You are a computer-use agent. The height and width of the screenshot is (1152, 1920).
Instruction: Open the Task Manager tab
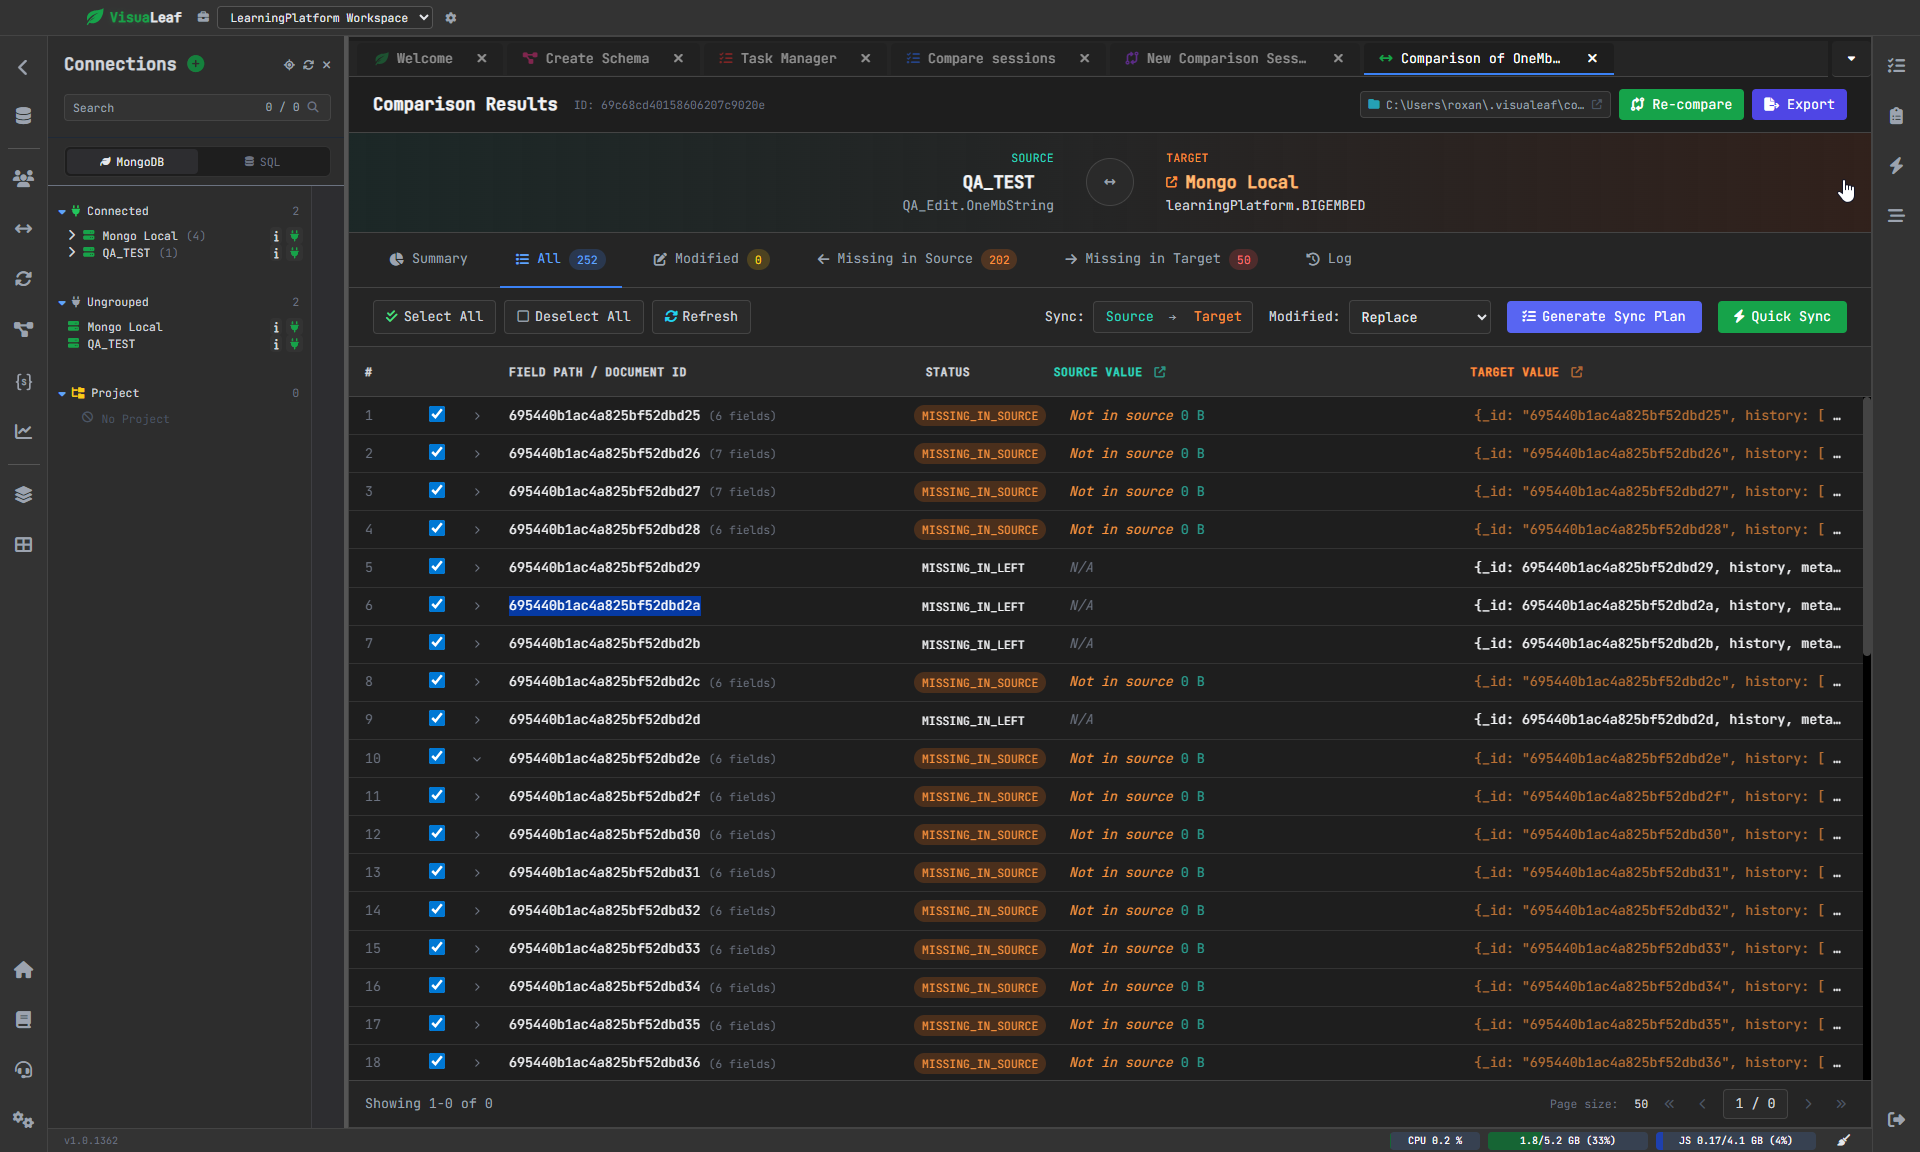click(x=789, y=58)
